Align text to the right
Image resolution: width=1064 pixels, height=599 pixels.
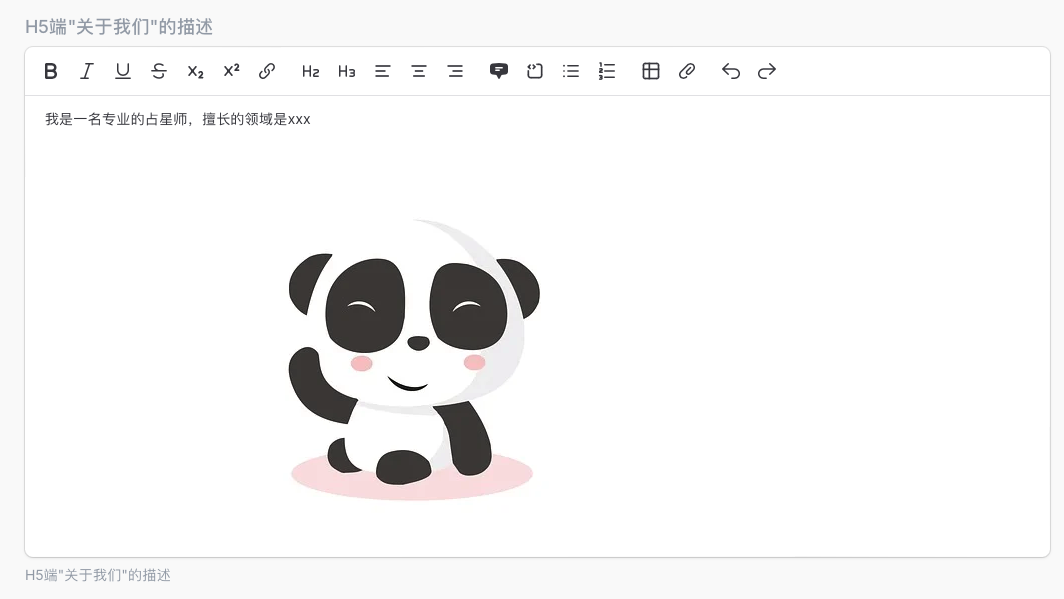455,71
